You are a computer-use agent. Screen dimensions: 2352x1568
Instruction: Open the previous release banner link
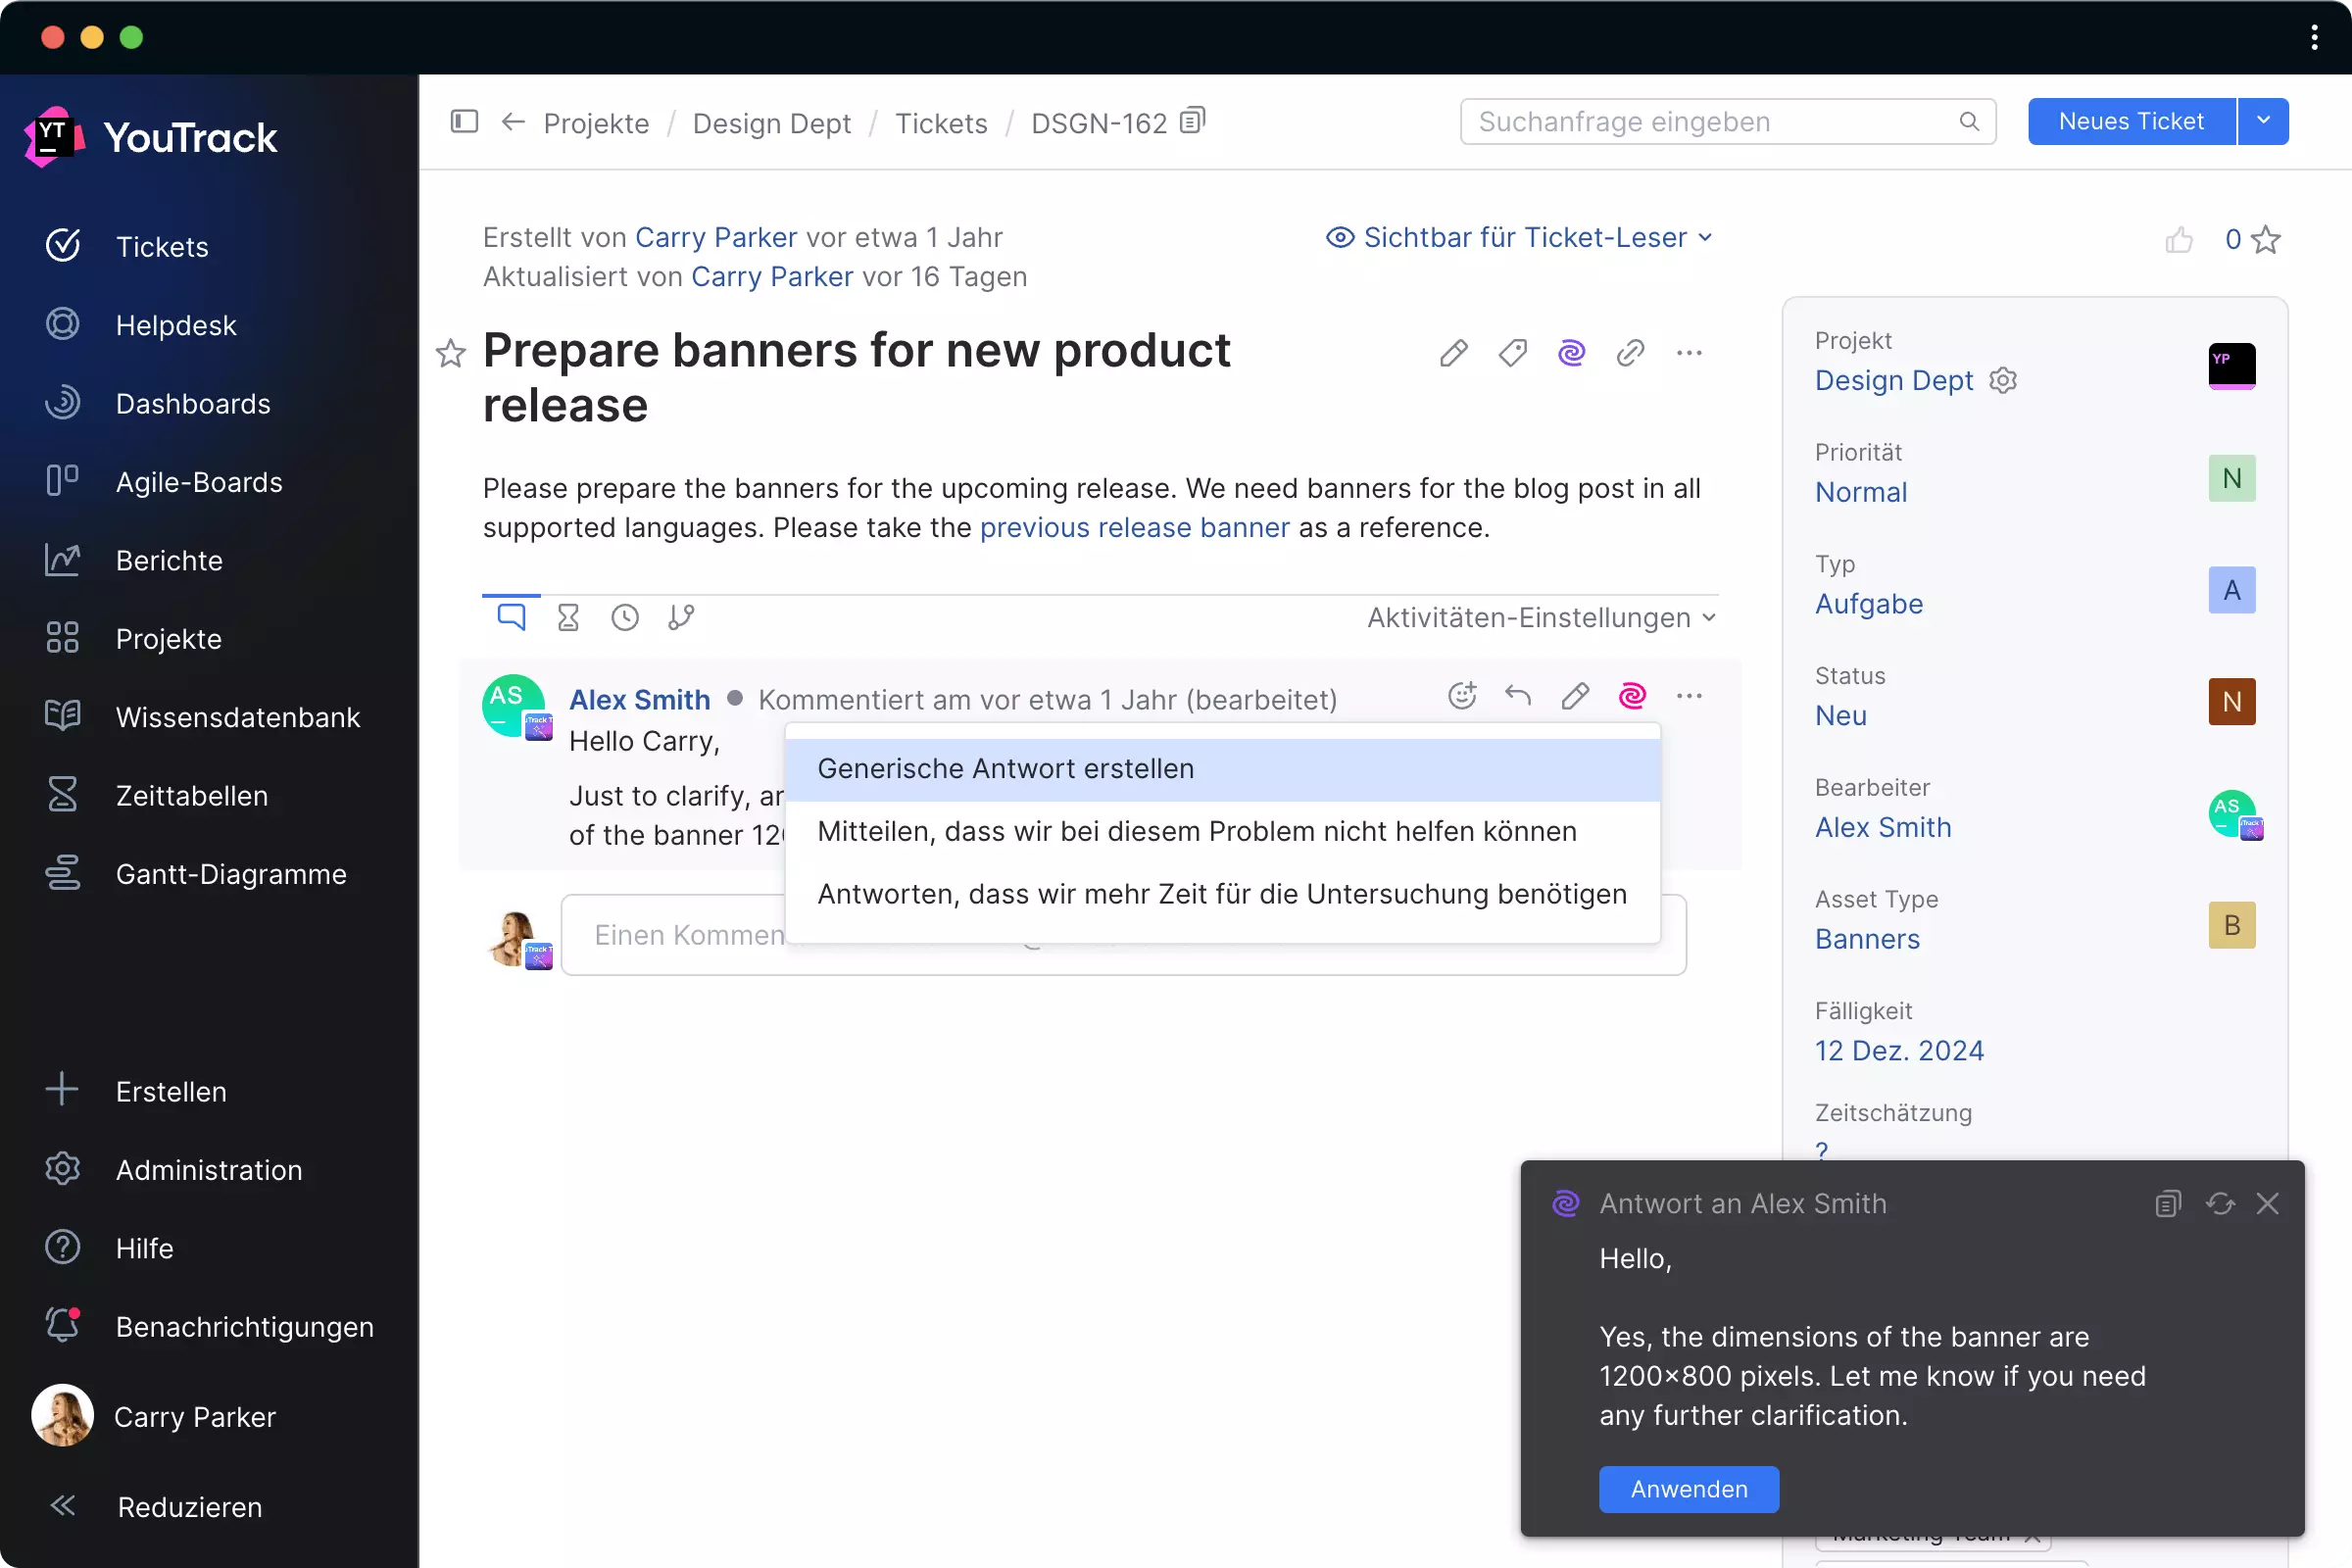pos(1134,527)
